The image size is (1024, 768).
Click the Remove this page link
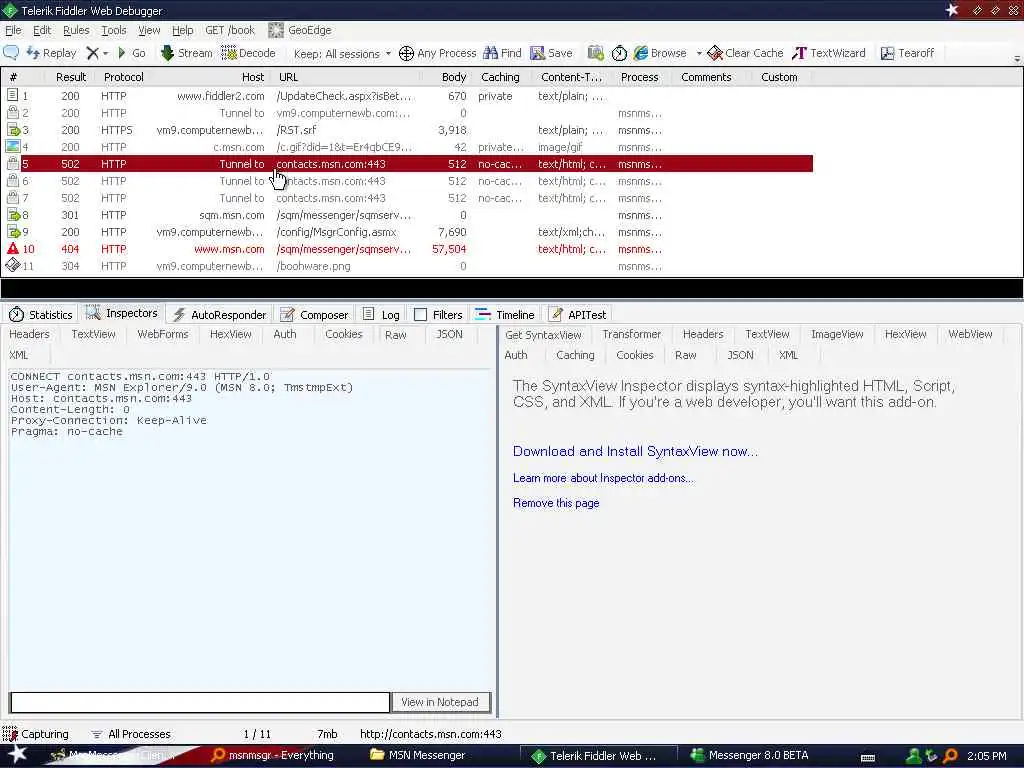pyautogui.click(x=556, y=503)
